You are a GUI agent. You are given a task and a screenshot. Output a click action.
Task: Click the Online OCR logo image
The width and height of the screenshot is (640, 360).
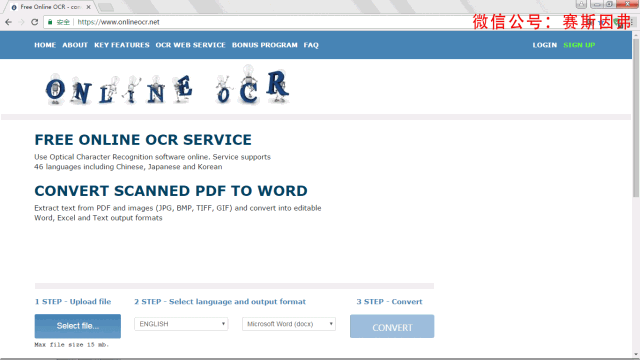click(x=167, y=86)
